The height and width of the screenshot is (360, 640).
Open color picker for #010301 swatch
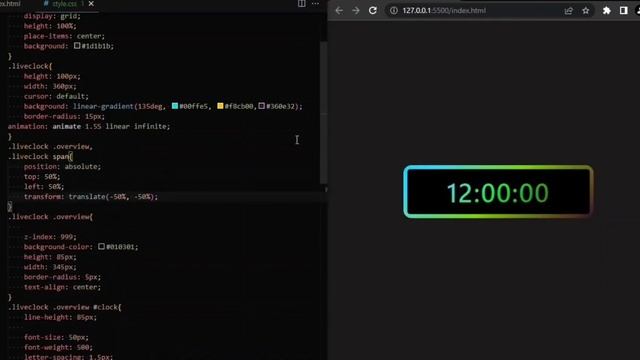101,247
